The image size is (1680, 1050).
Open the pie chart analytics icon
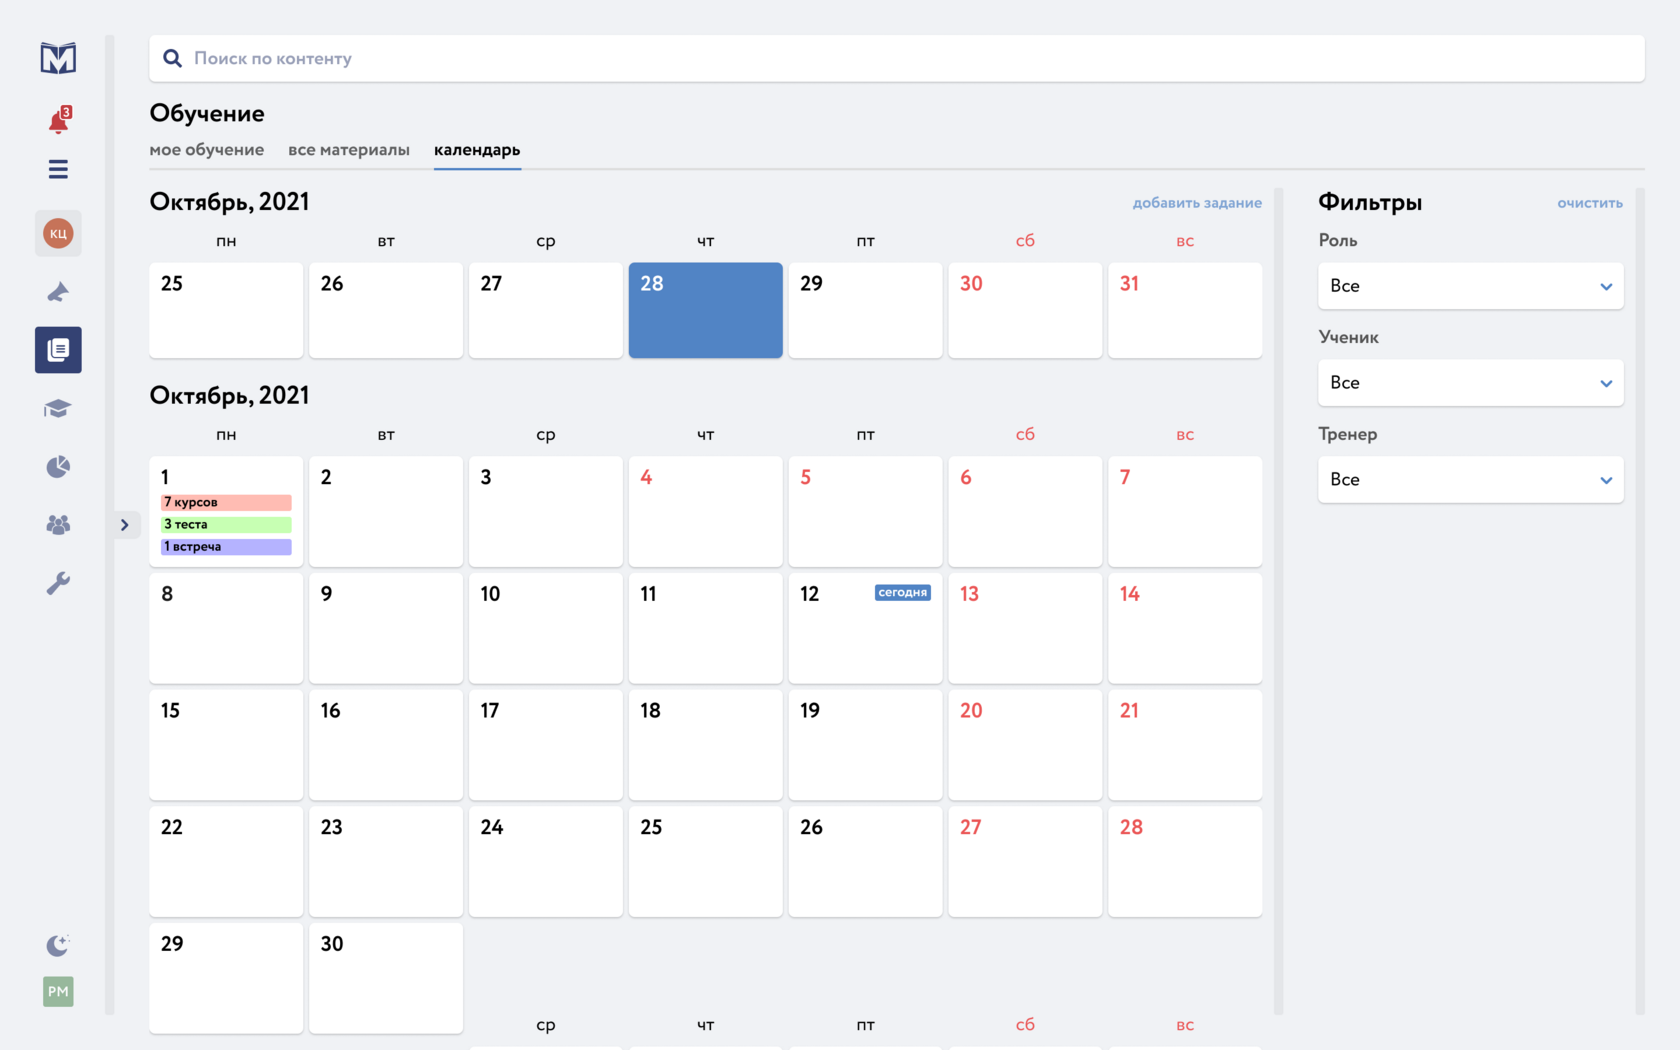pos(58,467)
